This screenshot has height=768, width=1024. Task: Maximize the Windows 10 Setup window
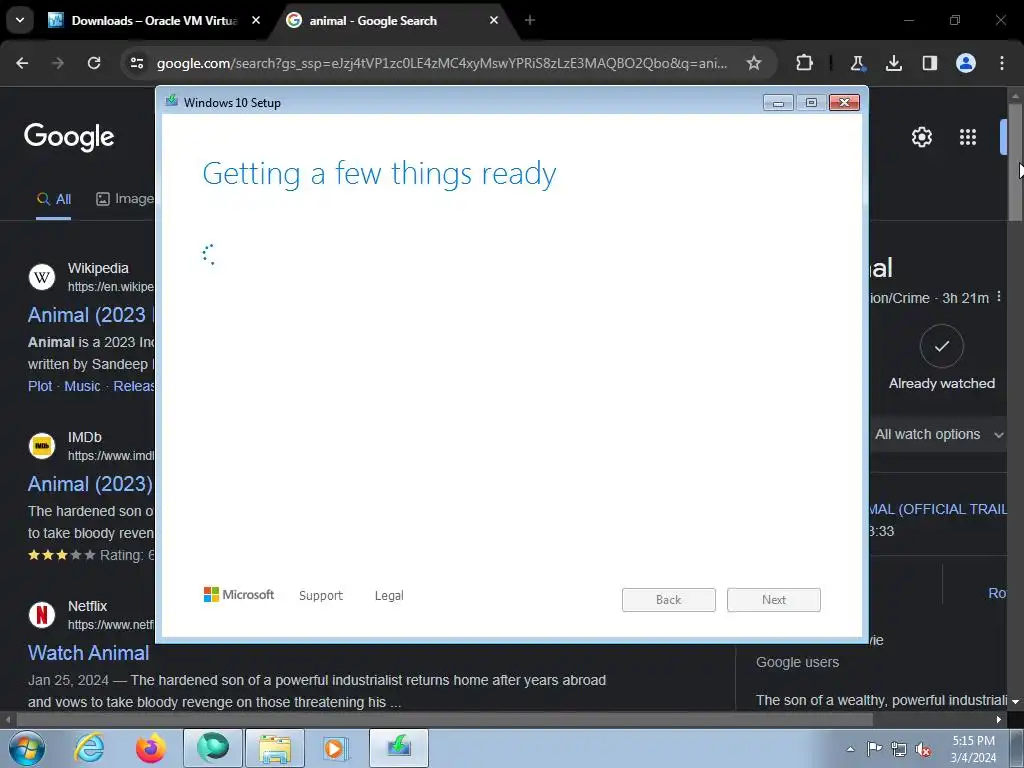[x=811, y=103]
